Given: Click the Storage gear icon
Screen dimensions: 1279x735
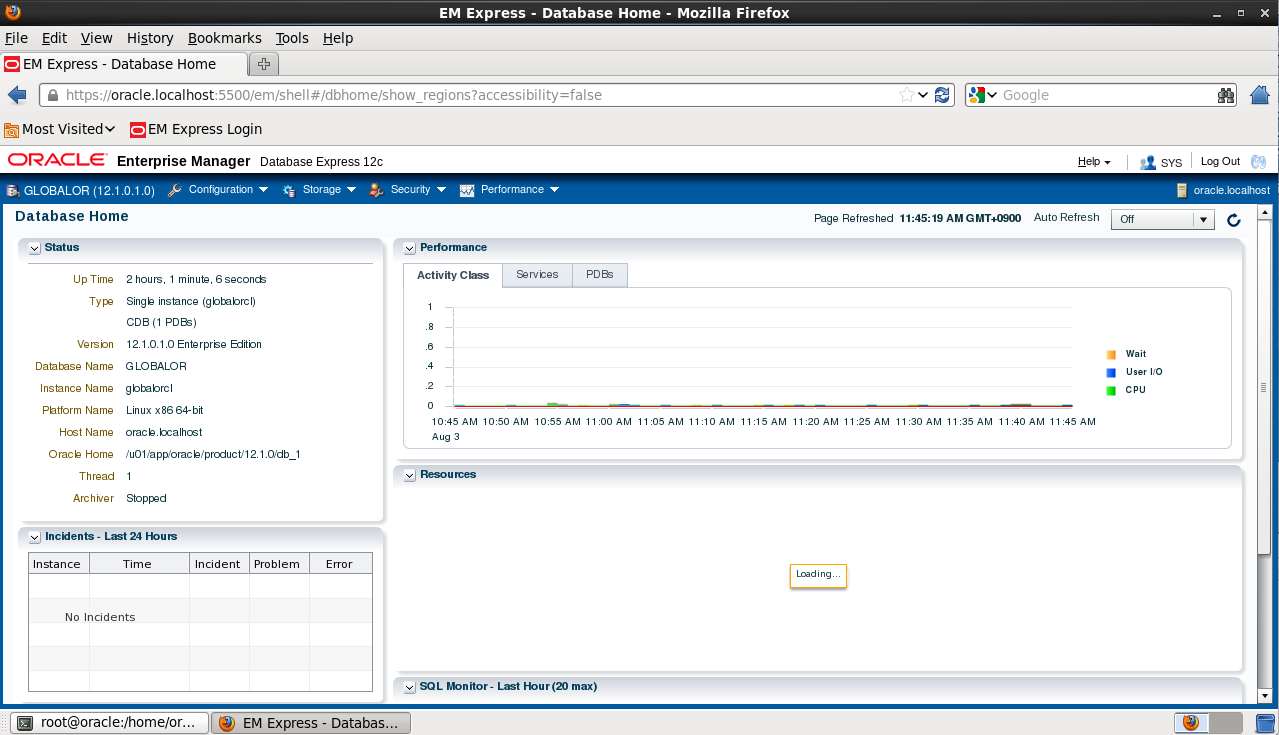Looking at the screenshot, I should pyautogui.click(x=289, y=190).
